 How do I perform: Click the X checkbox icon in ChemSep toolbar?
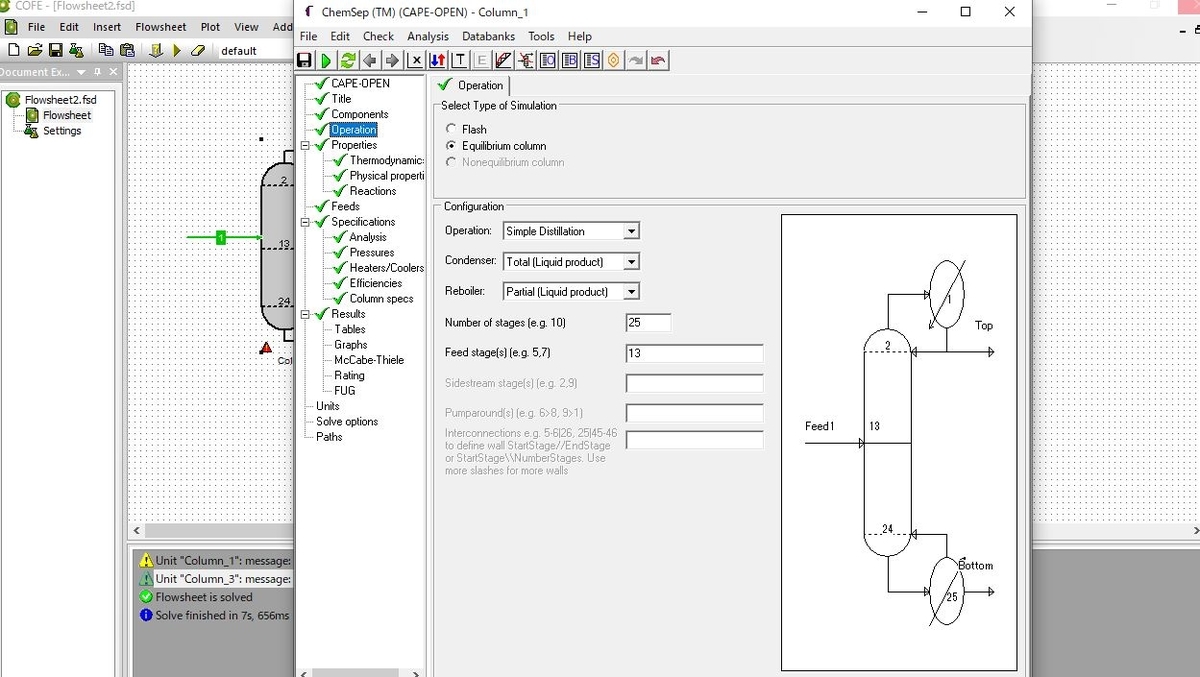click(415, 61)
